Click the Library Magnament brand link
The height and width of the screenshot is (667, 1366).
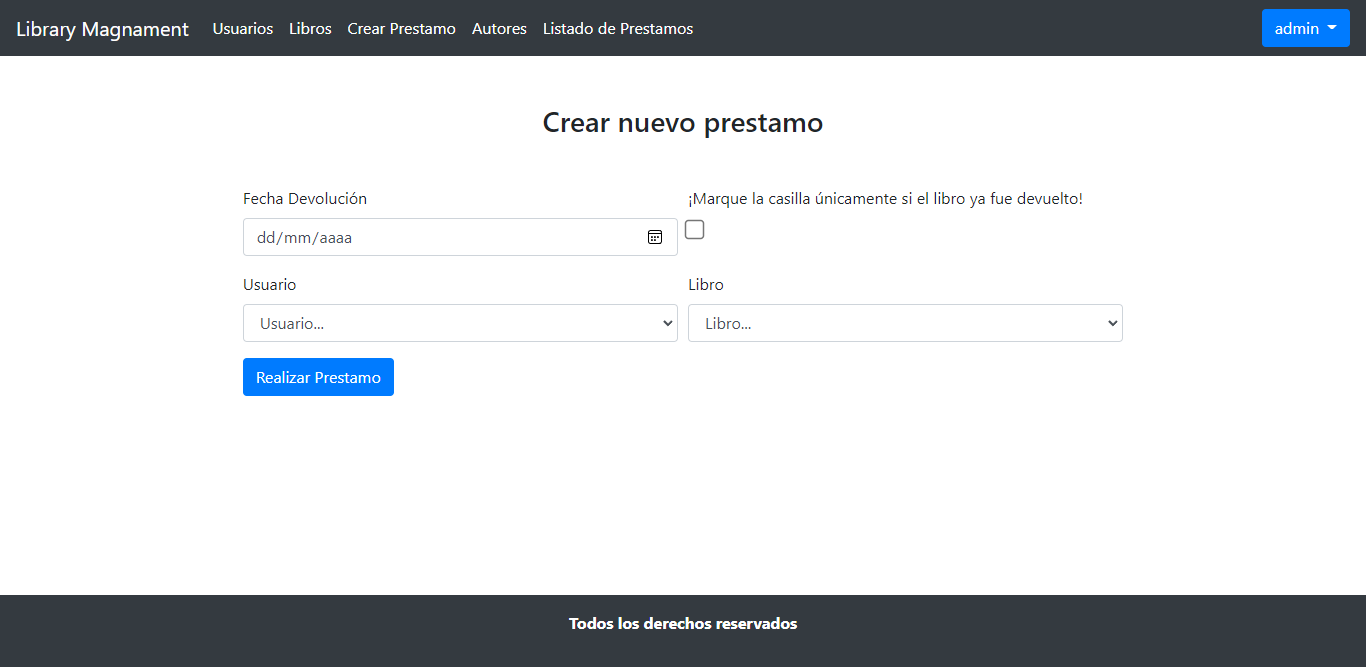102,29
